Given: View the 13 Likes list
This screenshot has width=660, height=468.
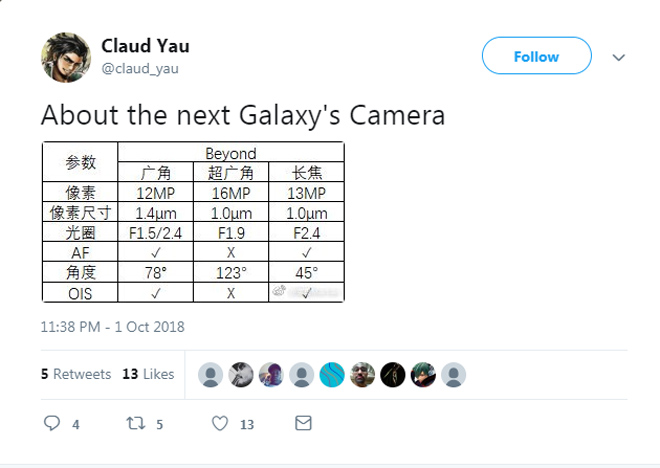Looking at the screenshot, I should (148, 374).
